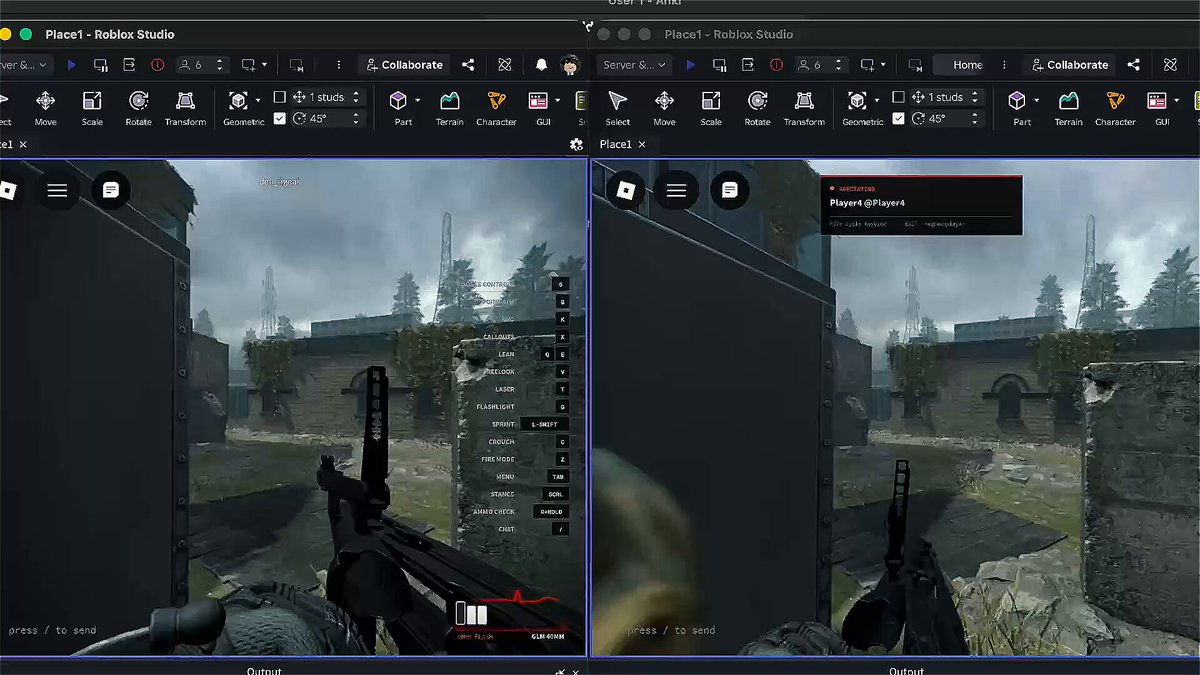Open Terrain editor in left Studio window
The height and width of the screenshot is (675, 1200).
(449, 108)
